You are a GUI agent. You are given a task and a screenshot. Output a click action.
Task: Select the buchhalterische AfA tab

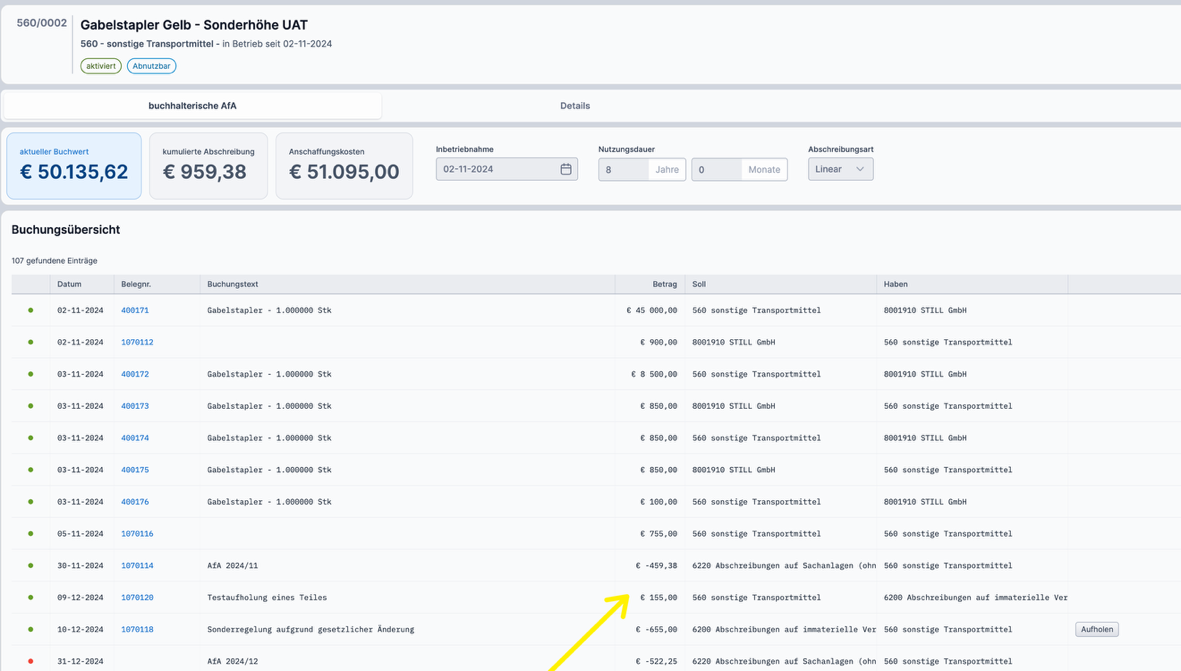(x=192, y=106)
